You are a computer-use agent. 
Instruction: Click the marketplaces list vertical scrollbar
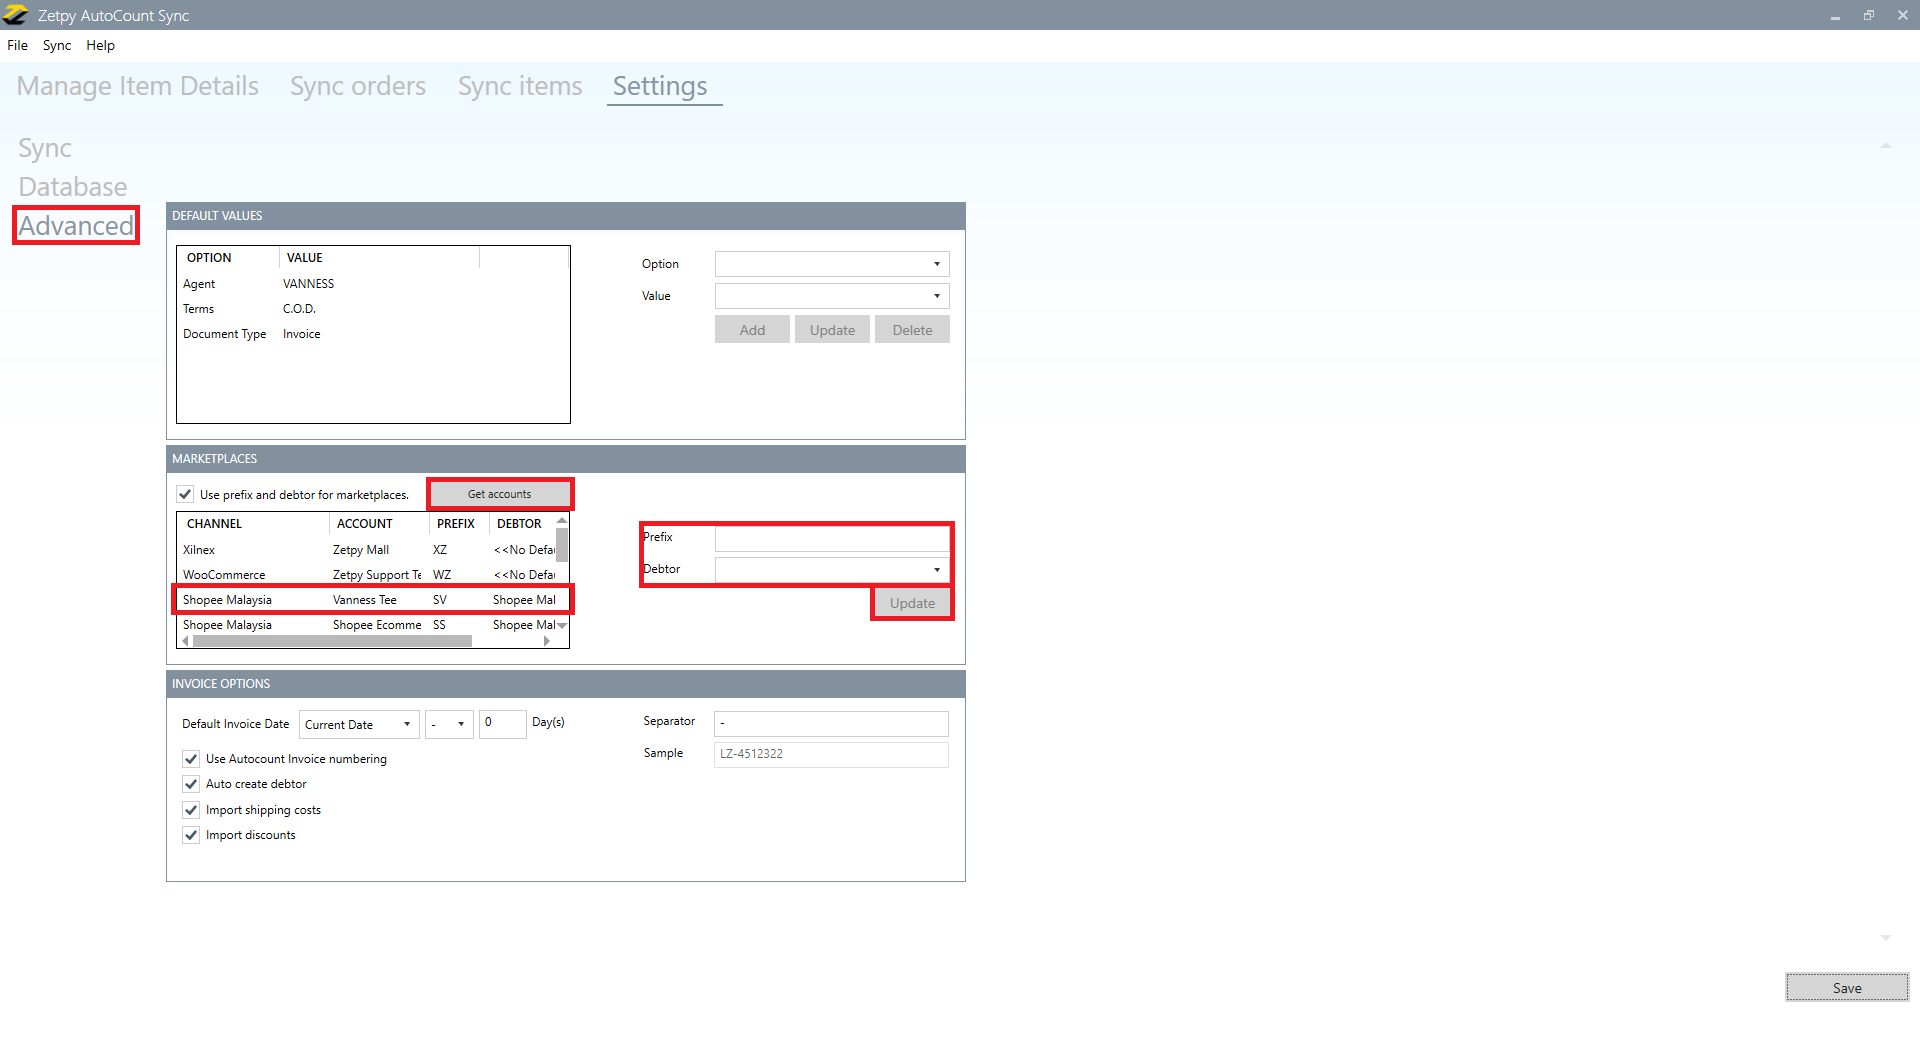[562, 545]
